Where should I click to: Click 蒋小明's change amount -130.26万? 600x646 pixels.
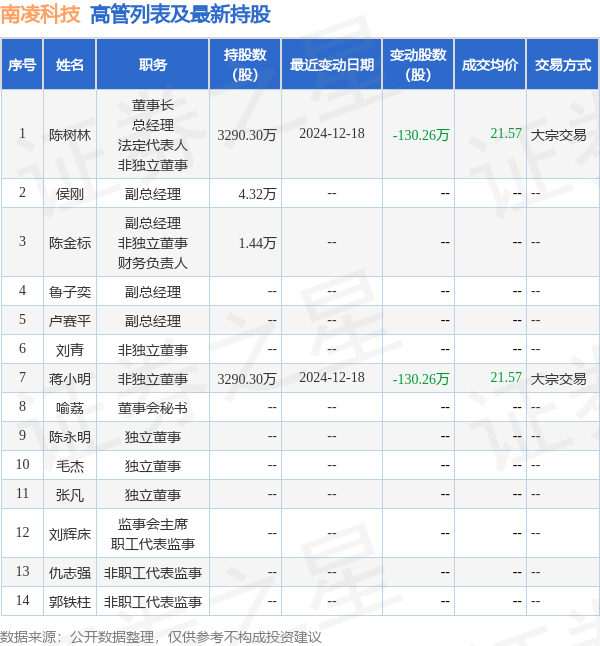click(421, 379)
